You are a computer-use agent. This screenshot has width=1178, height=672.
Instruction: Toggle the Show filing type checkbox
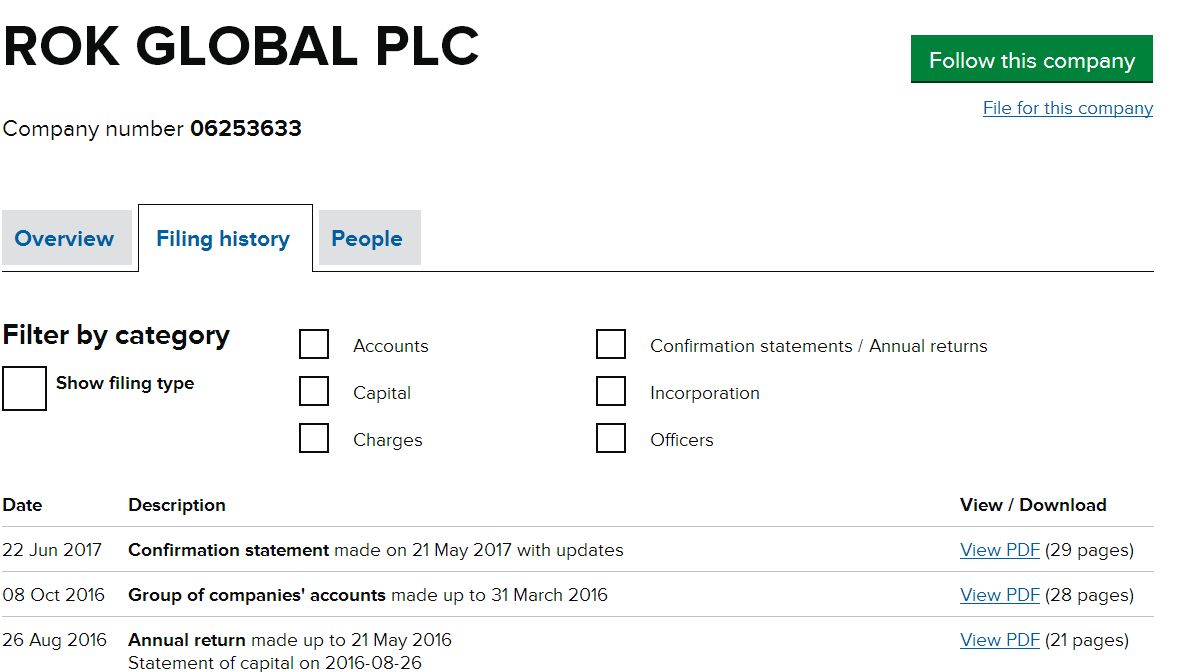pyautogui.click(x=25, y=388)
